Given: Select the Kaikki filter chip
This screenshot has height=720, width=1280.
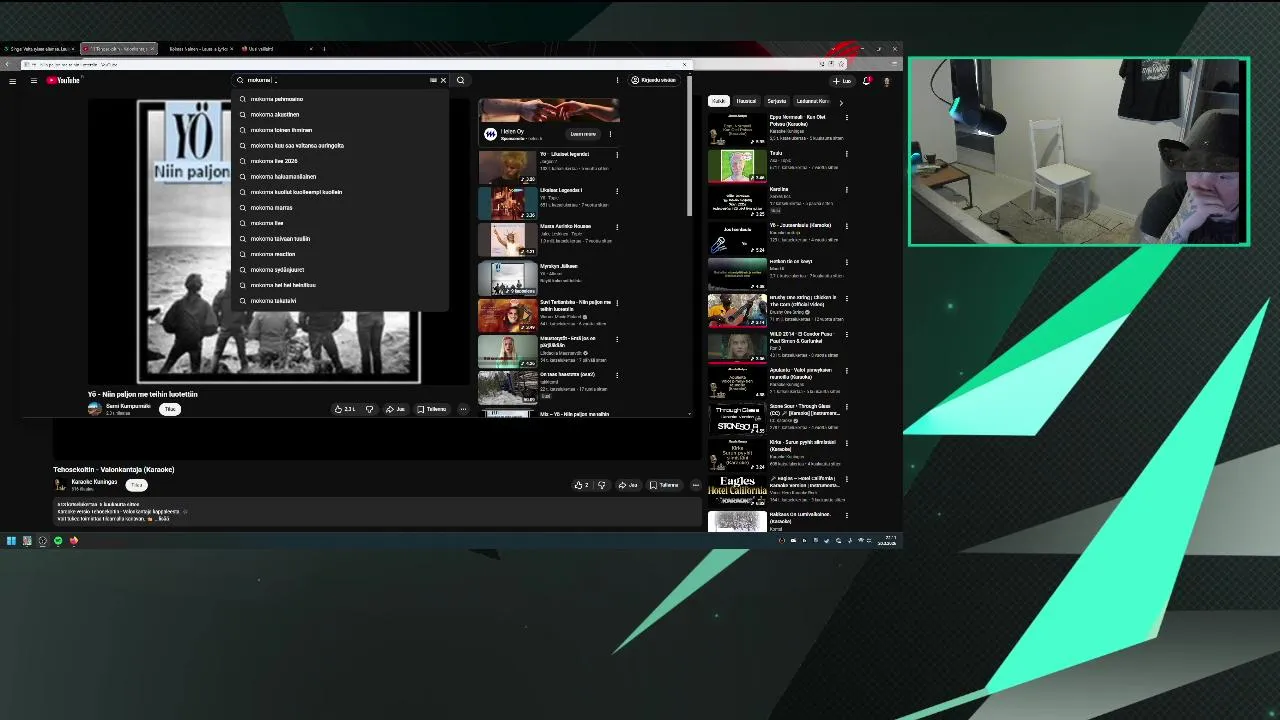Looking at the screenshot, I should [718, 101].
